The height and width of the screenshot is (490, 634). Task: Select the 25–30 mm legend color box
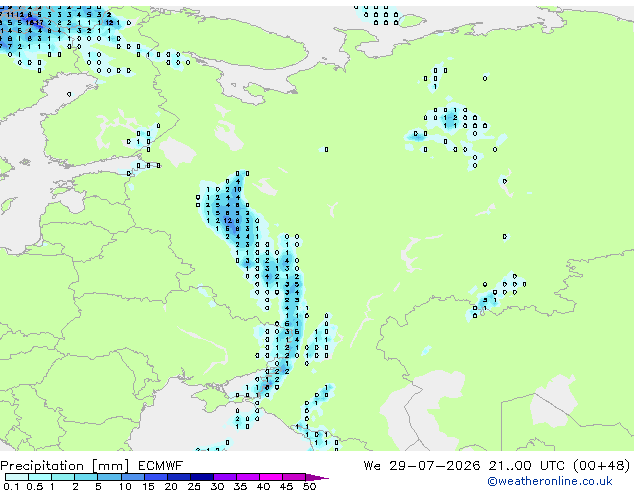[x=202, y=477]
